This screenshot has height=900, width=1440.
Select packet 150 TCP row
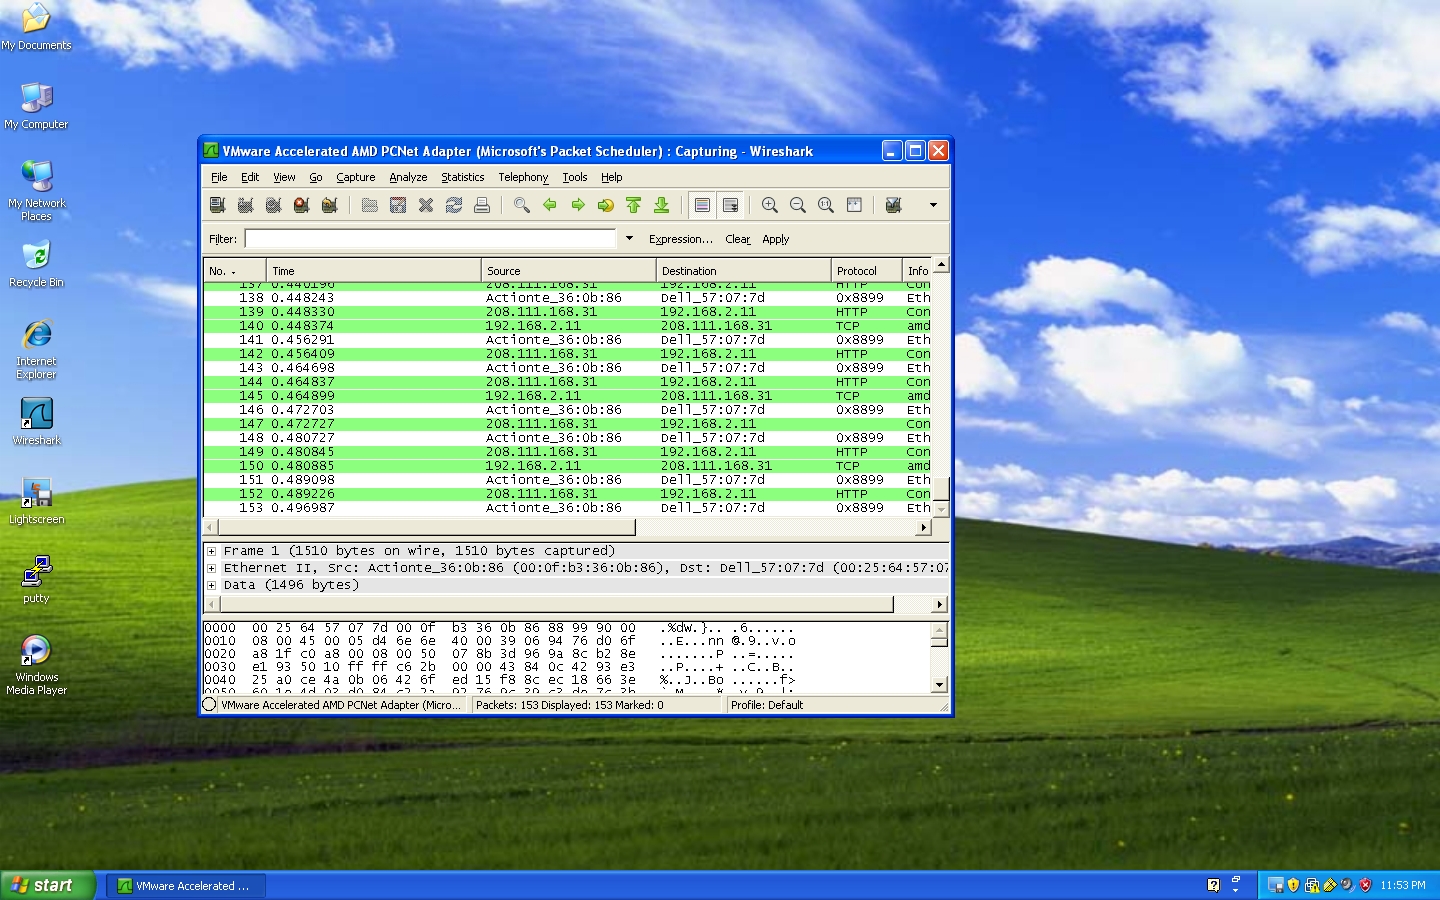pyautogui.click(x=568, y=466)
